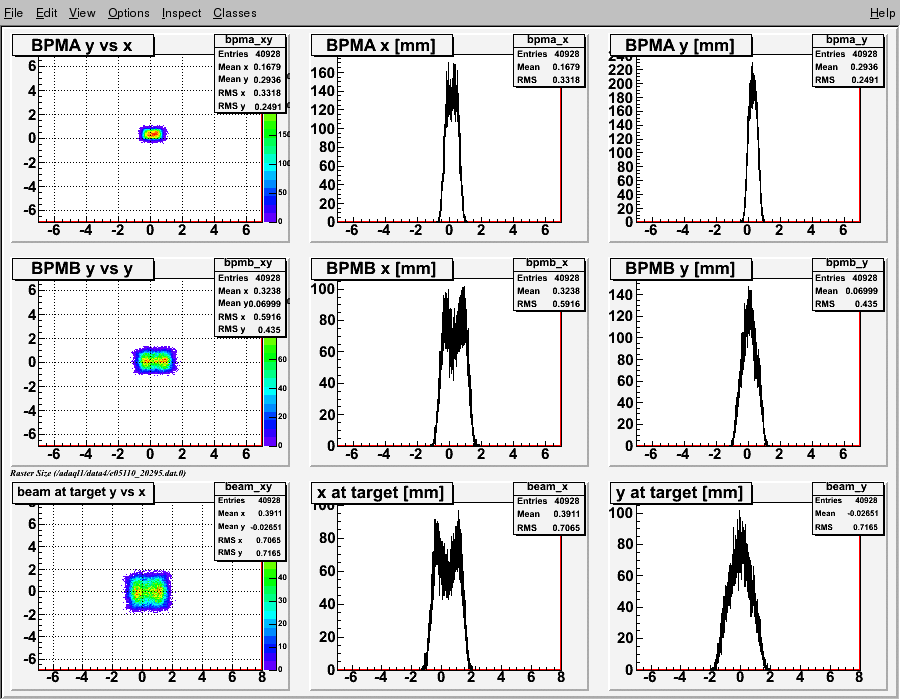
Task: Click the BPMB 2D beam spot
Action: (x=154, y=361)
